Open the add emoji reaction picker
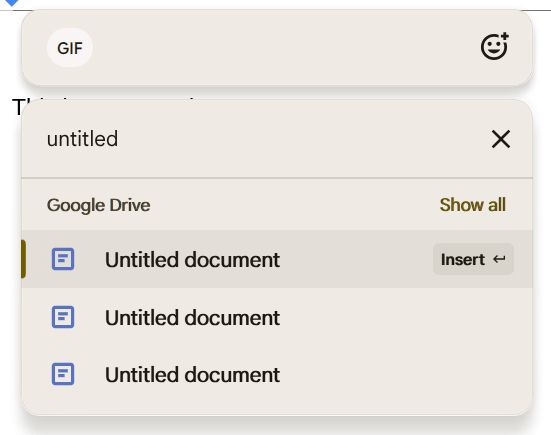 point(495,46)
